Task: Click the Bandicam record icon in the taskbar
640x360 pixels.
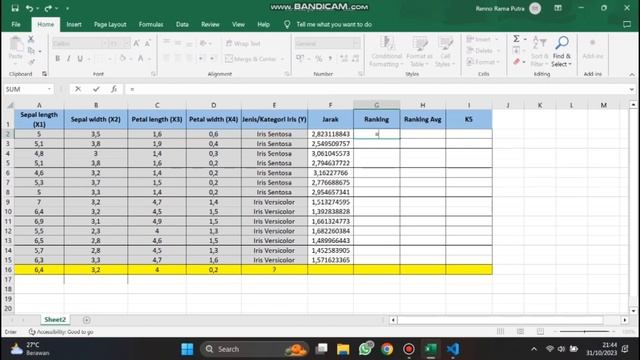Action: [409, 349]
